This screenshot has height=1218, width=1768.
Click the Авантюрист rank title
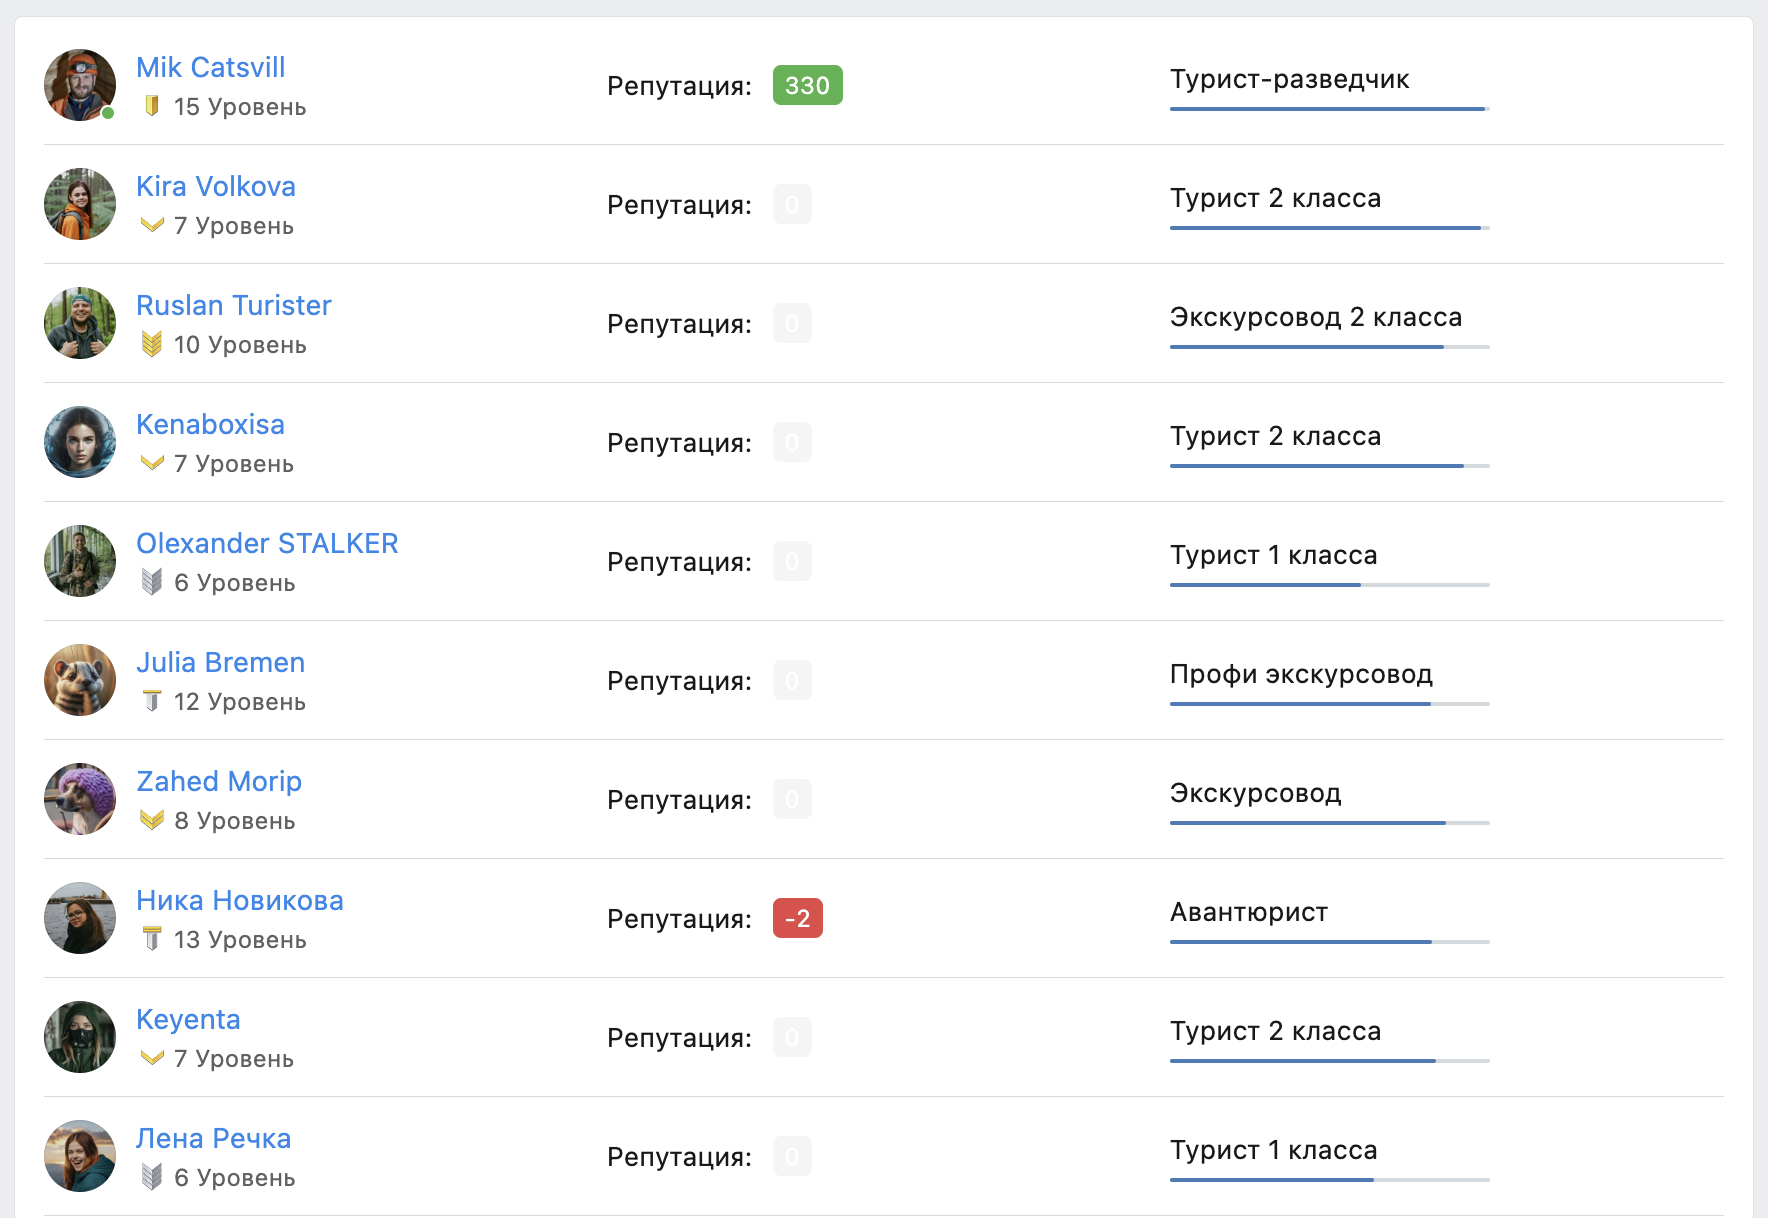[x=1249, y=912]
